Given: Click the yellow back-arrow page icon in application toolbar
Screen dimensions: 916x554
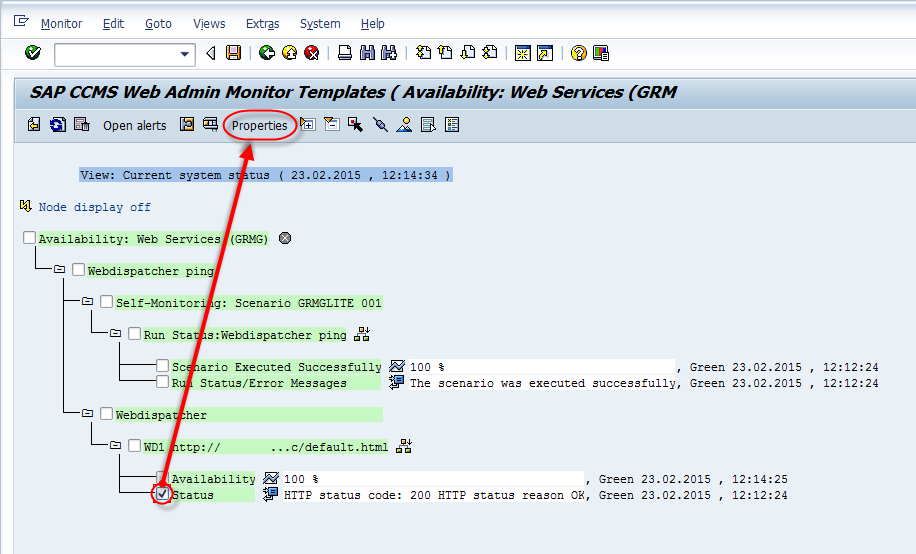Looking at the screenshot, I should click(x=34, y=124).
